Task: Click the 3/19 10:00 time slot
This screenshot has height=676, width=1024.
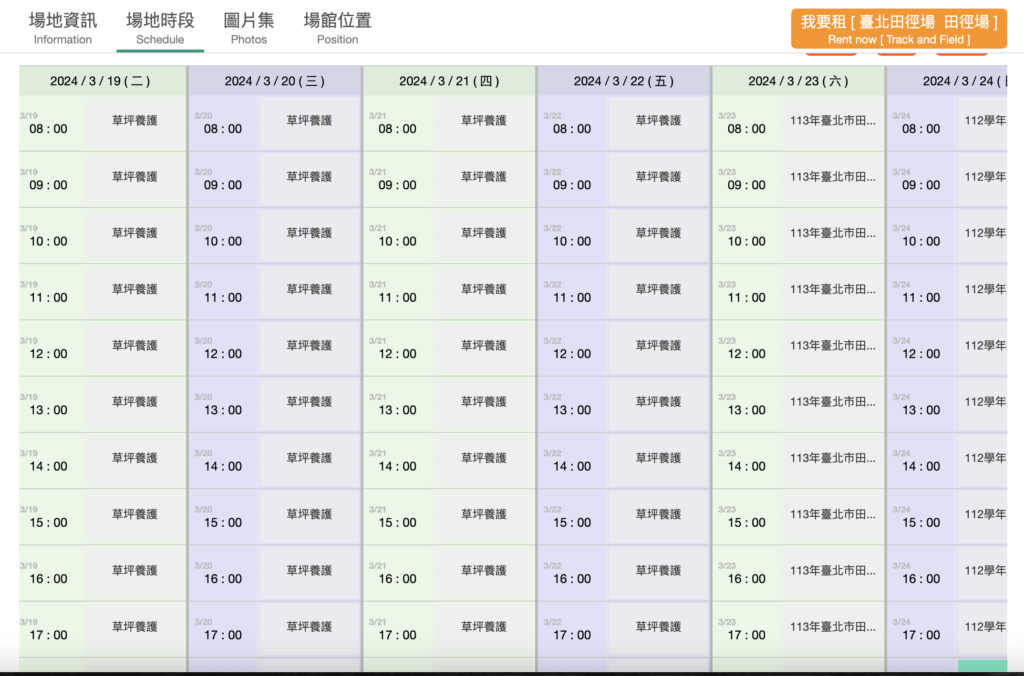Action: [x=51, y=236]
